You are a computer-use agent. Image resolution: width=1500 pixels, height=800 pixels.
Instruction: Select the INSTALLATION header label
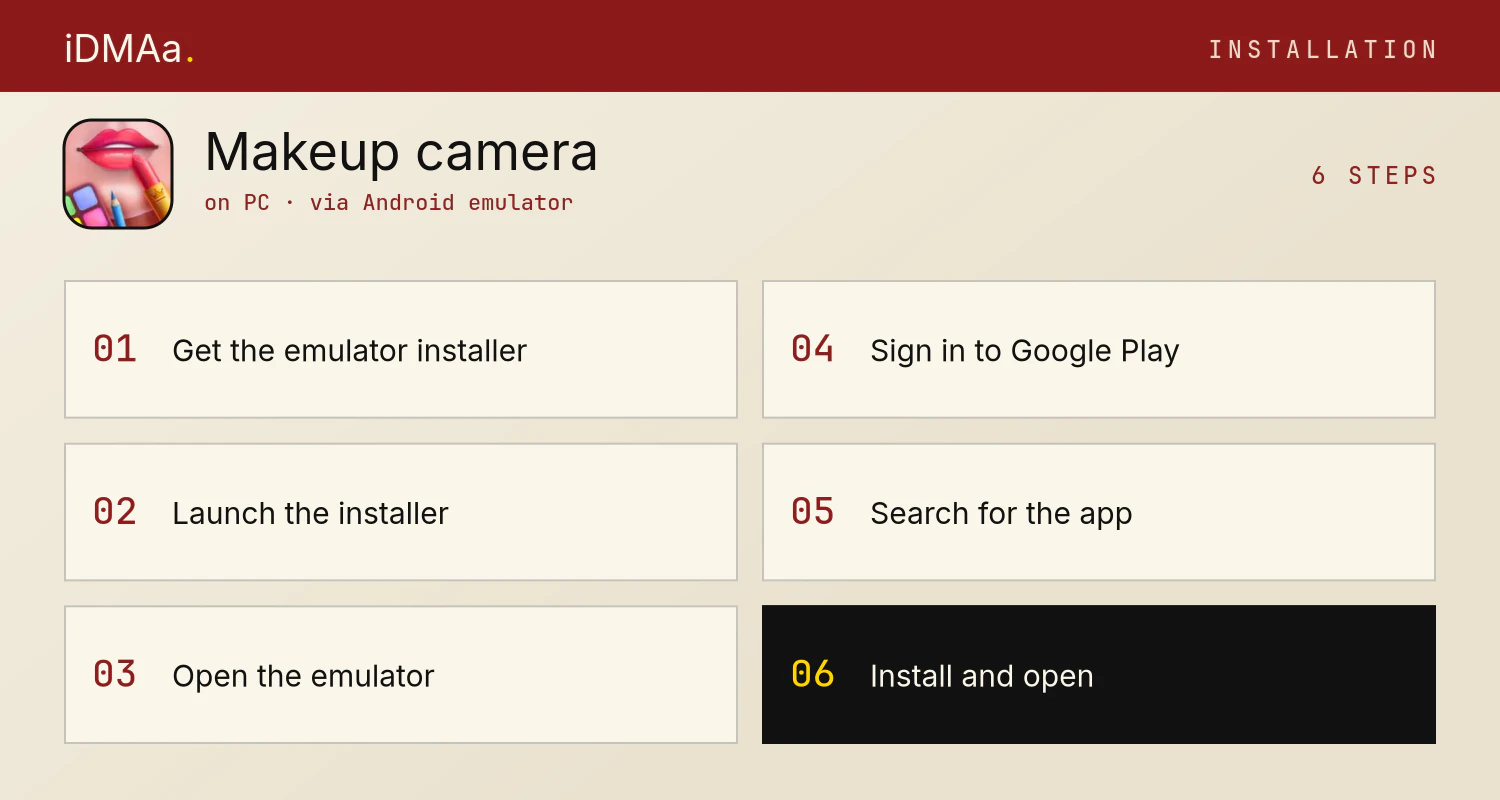(1322, 49)
